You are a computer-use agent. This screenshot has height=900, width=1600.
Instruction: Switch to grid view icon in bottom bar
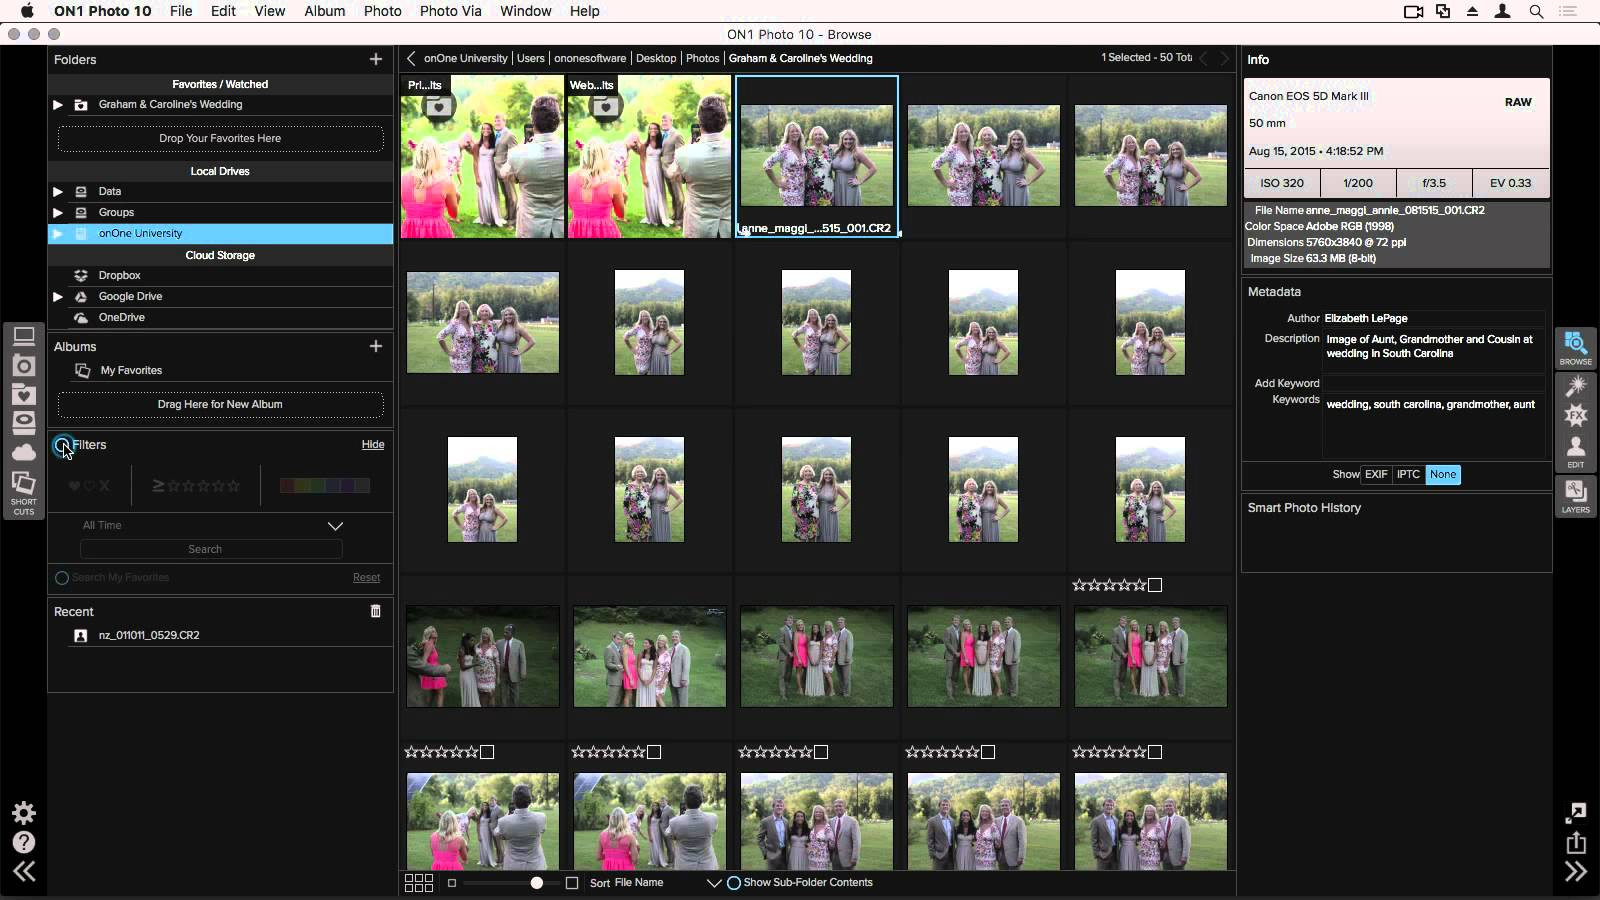419,883
